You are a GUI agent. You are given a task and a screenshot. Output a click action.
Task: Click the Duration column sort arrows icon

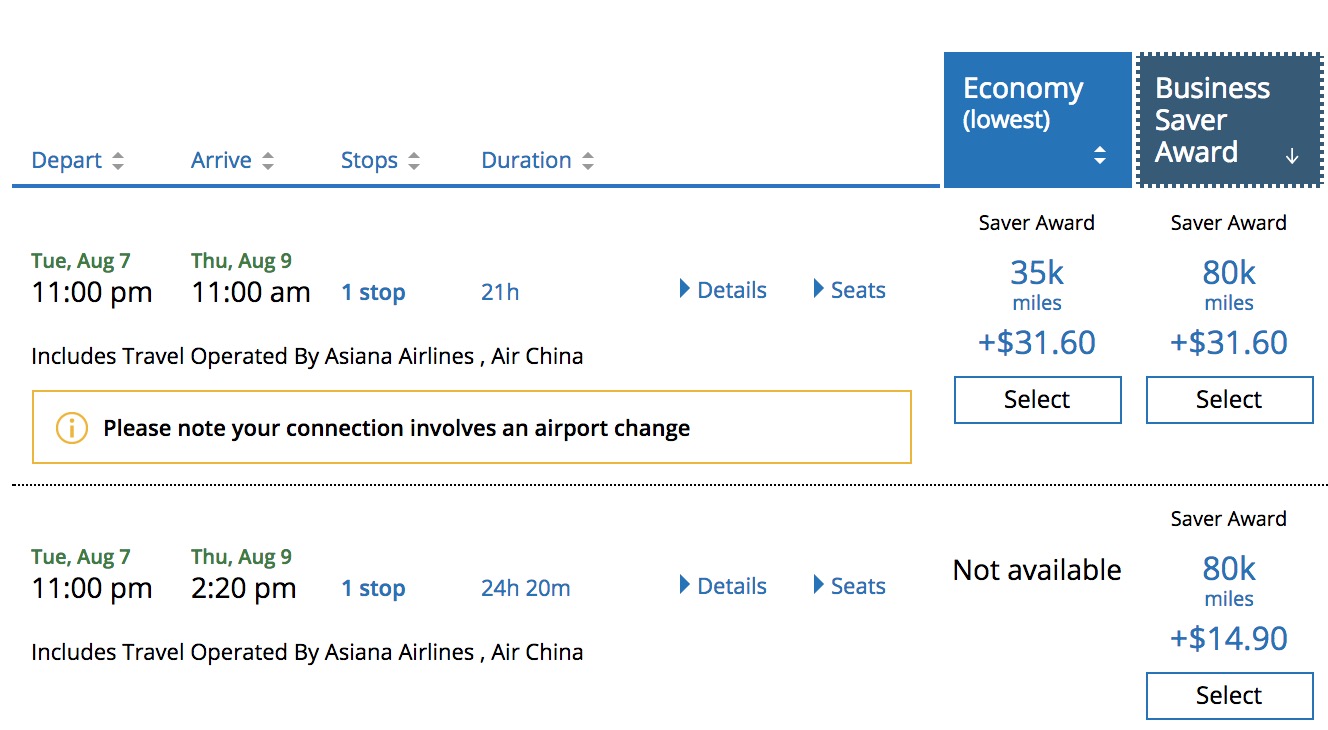pos(588,161)
